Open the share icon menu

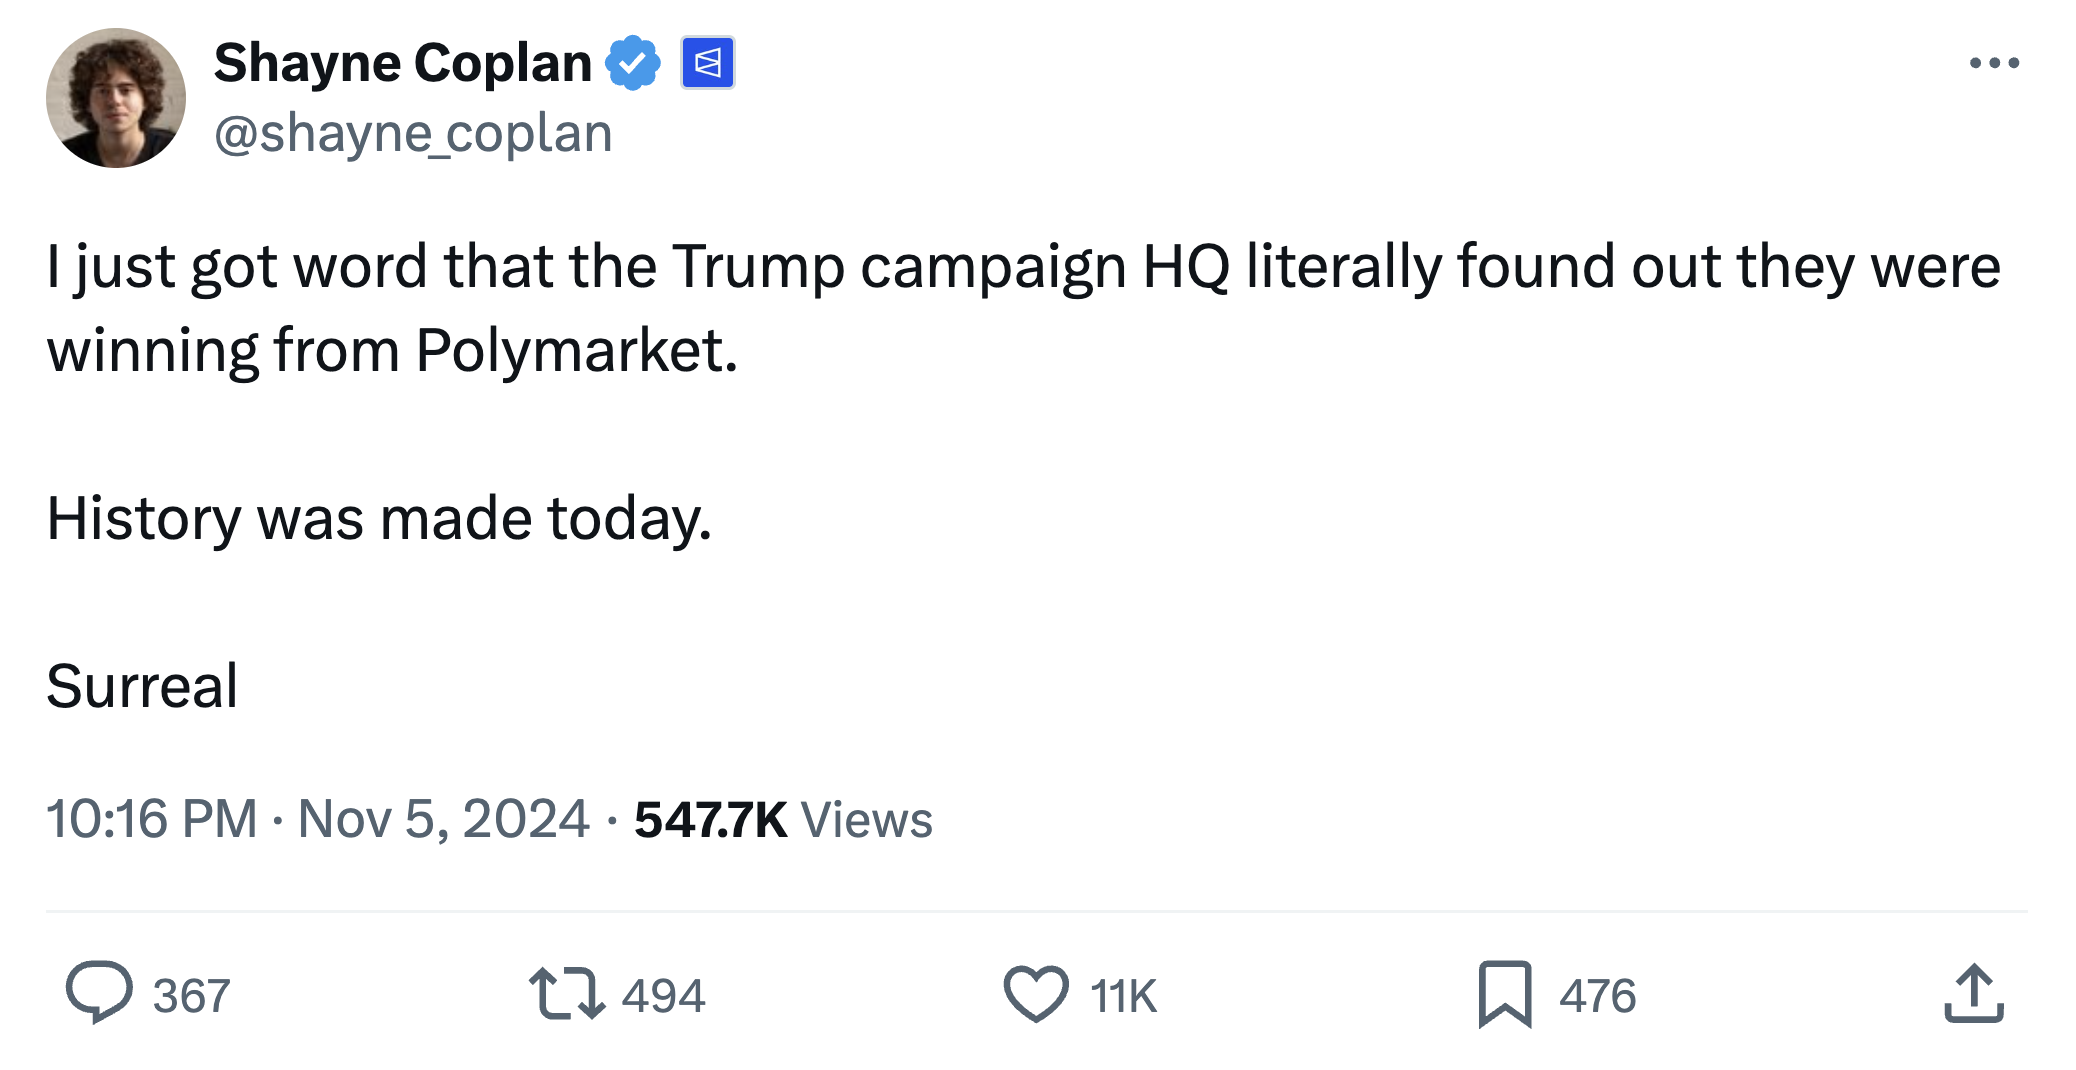1973,992
